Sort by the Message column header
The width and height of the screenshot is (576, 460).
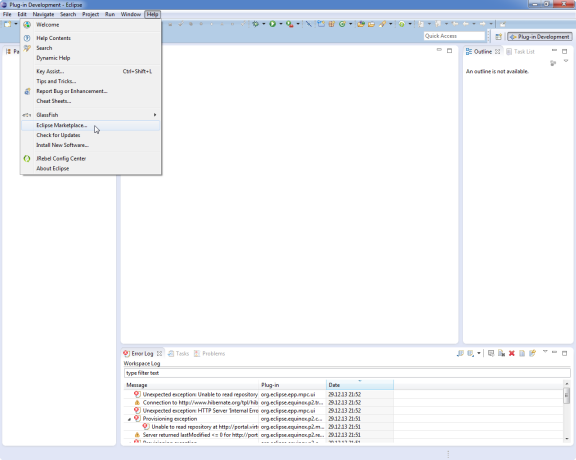pos(191,385)
